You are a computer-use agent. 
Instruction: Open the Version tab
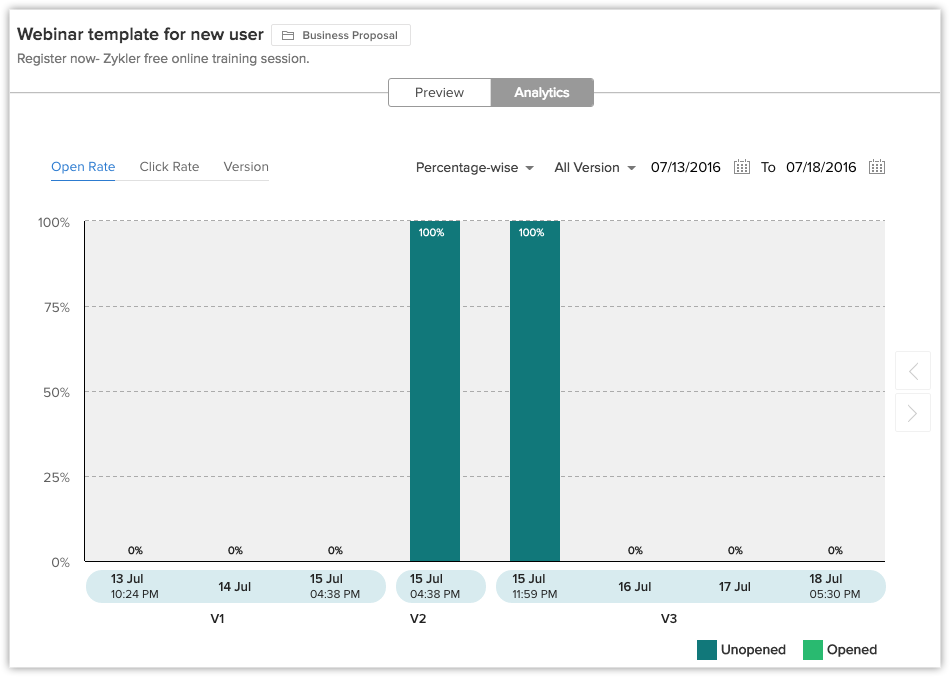tap(246, 167)
